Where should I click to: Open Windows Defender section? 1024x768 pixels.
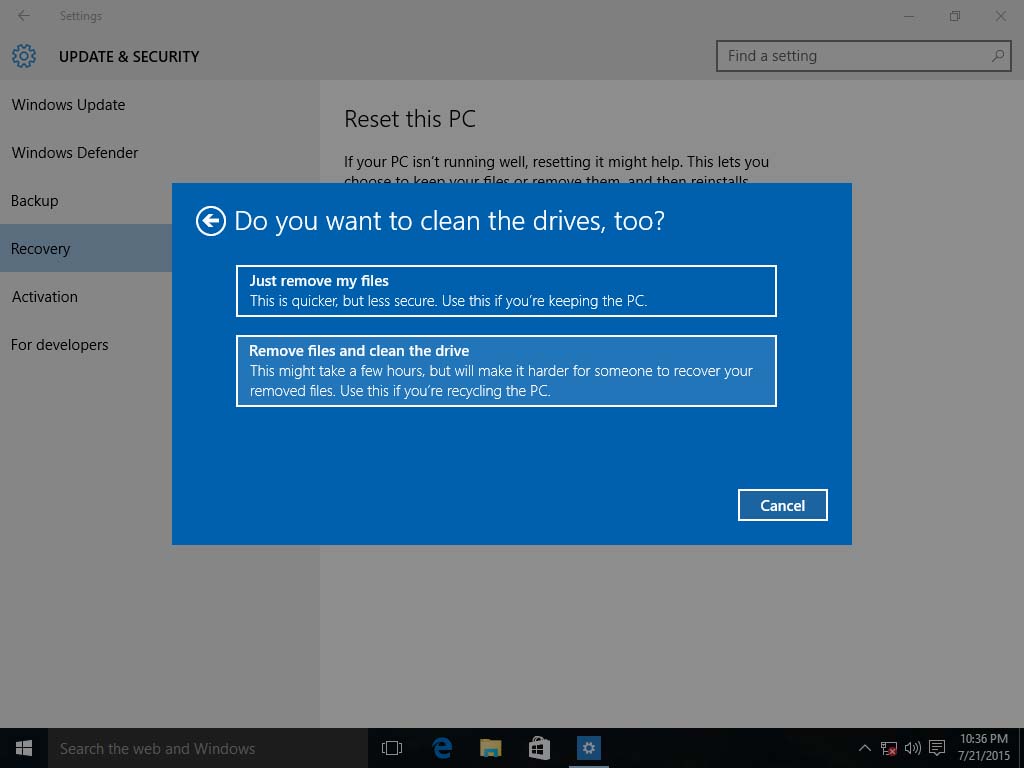click(75, 153)
